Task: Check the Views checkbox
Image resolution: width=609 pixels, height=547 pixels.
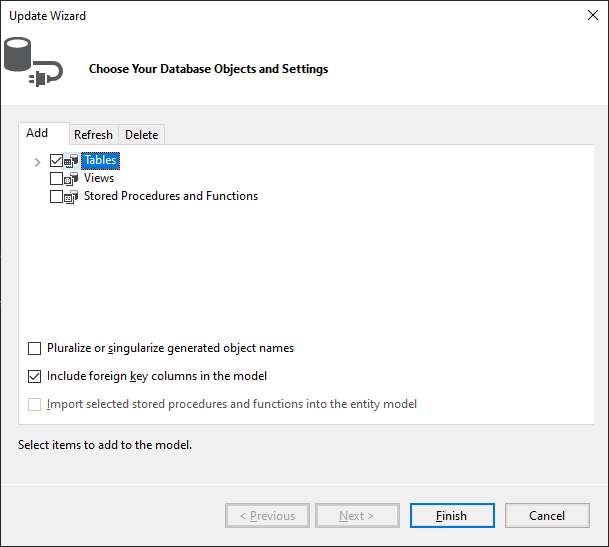Action: pos(56,178)
